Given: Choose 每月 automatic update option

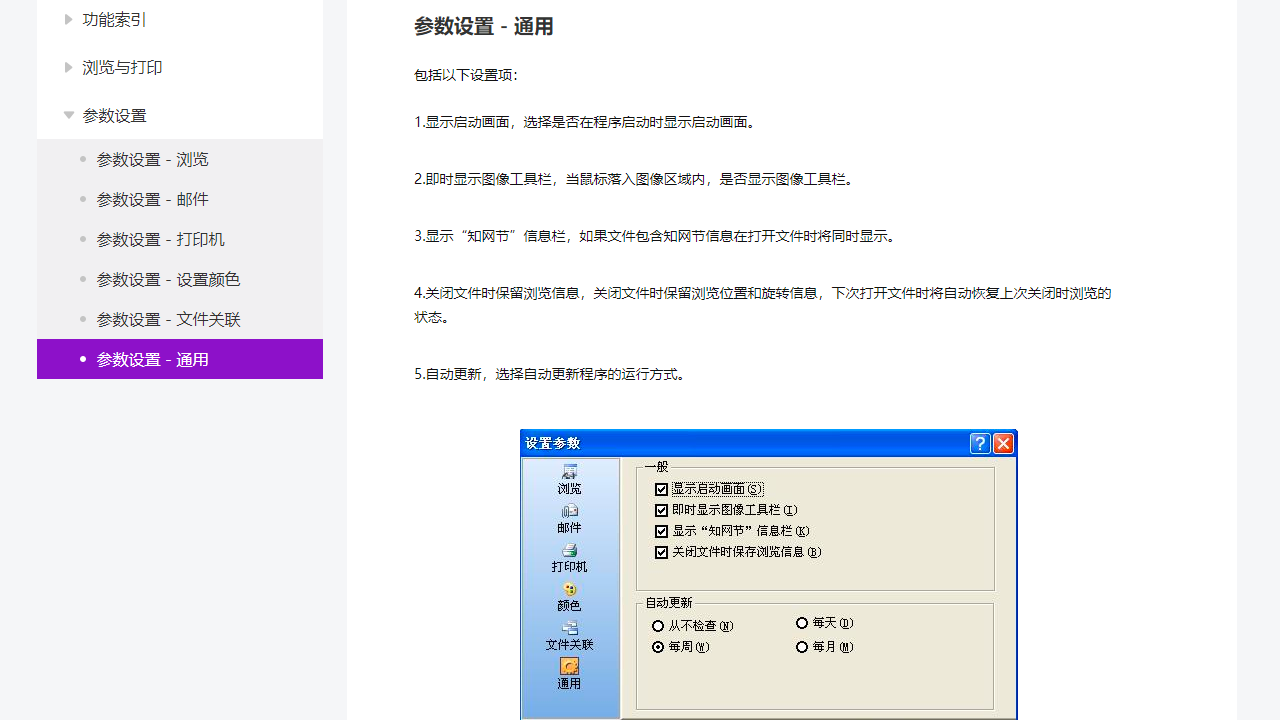Looking at the screenshot, I should point(802,646).
